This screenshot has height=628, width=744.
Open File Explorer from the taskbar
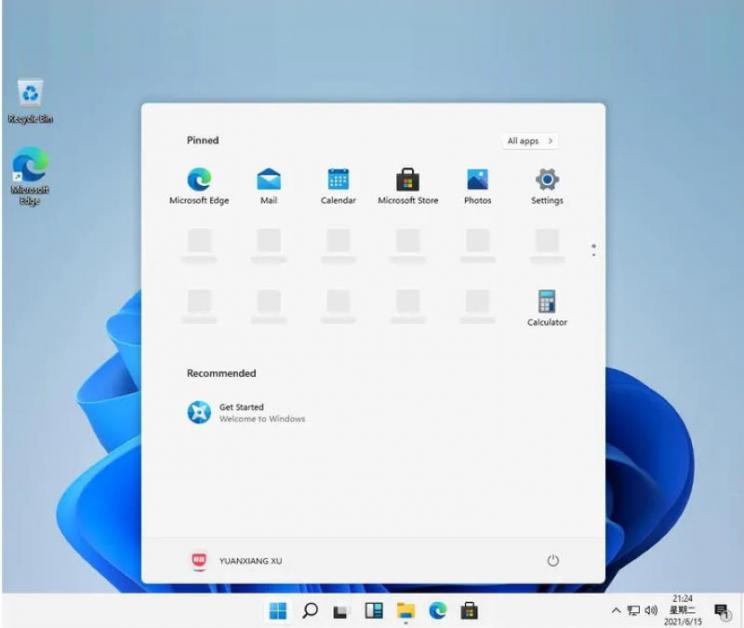[x=406, y=610]
